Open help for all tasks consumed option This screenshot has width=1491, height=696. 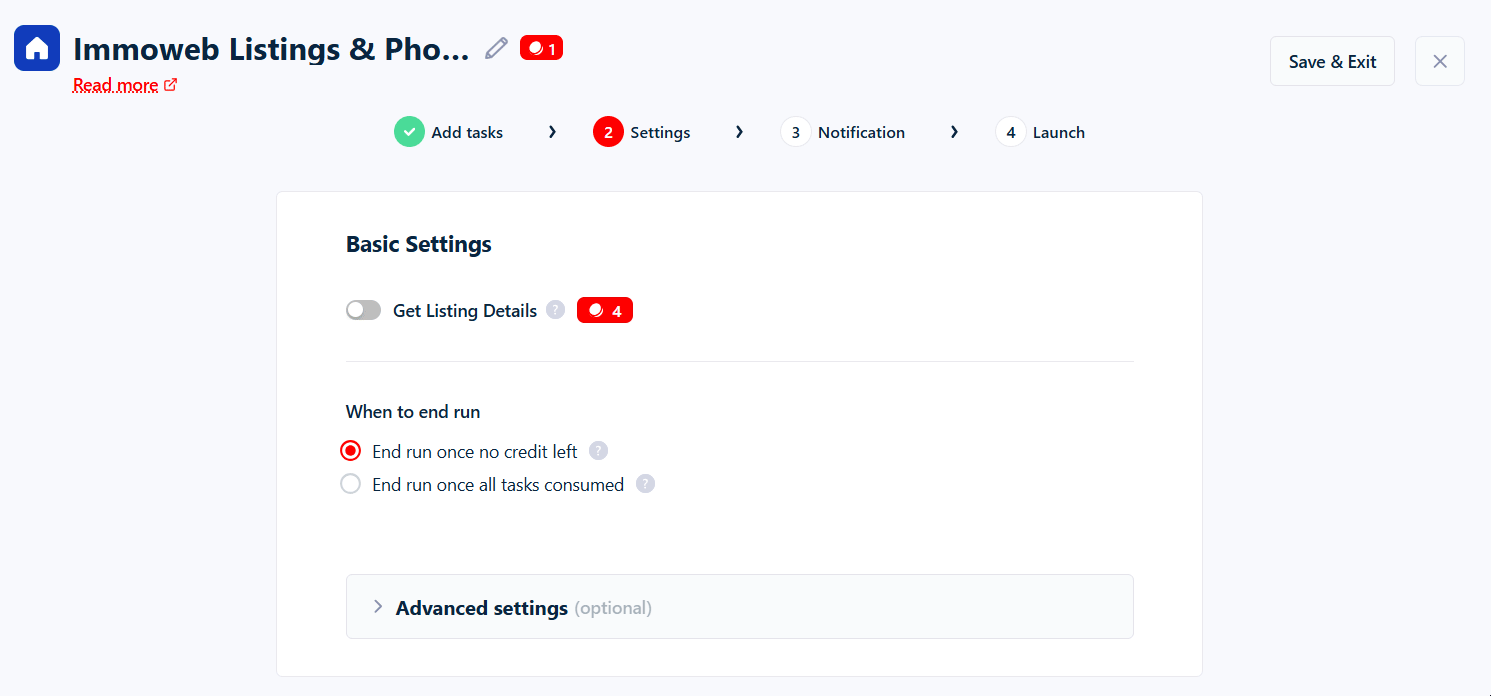[x=646, y=484]
